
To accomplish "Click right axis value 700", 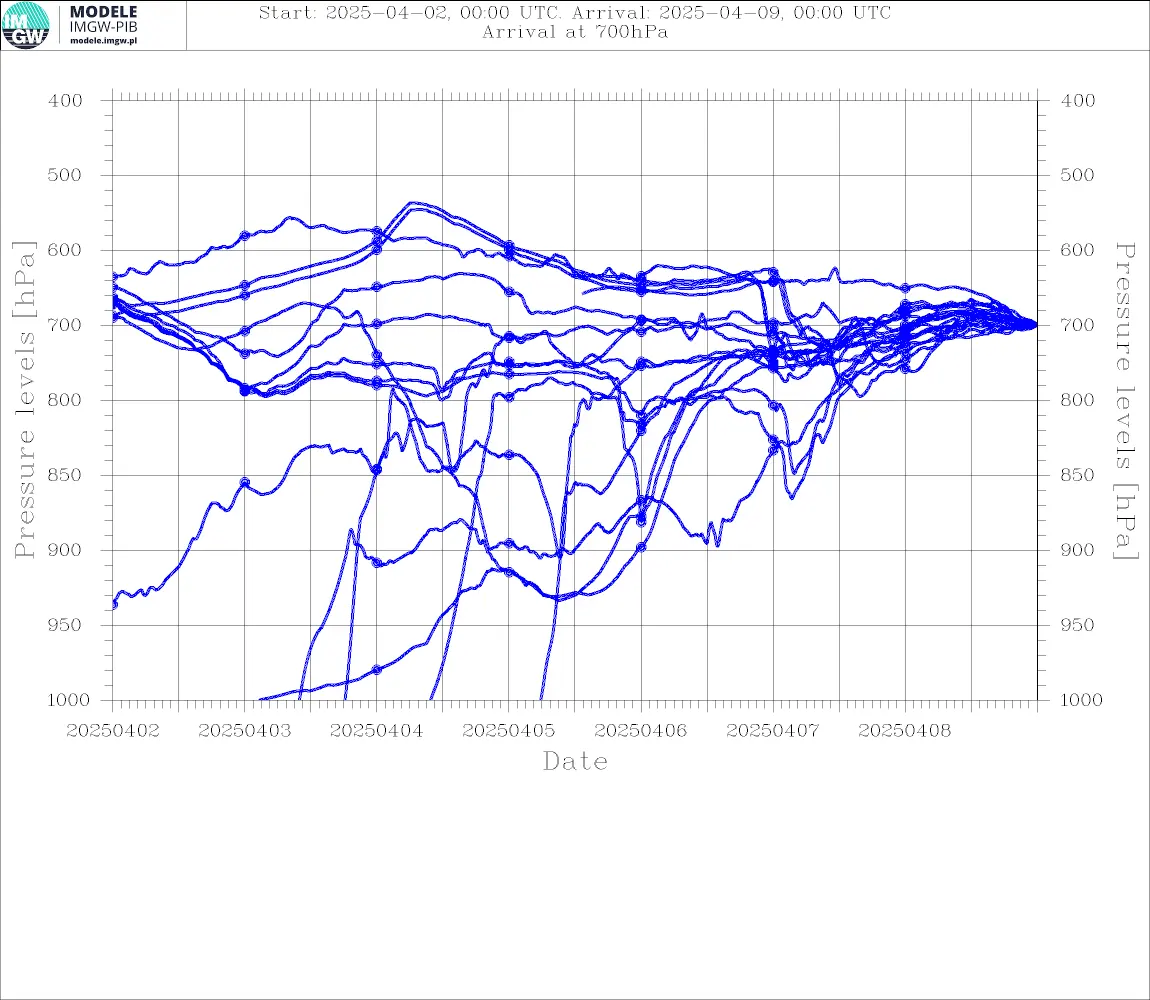I will click(x=1077, y=325).
